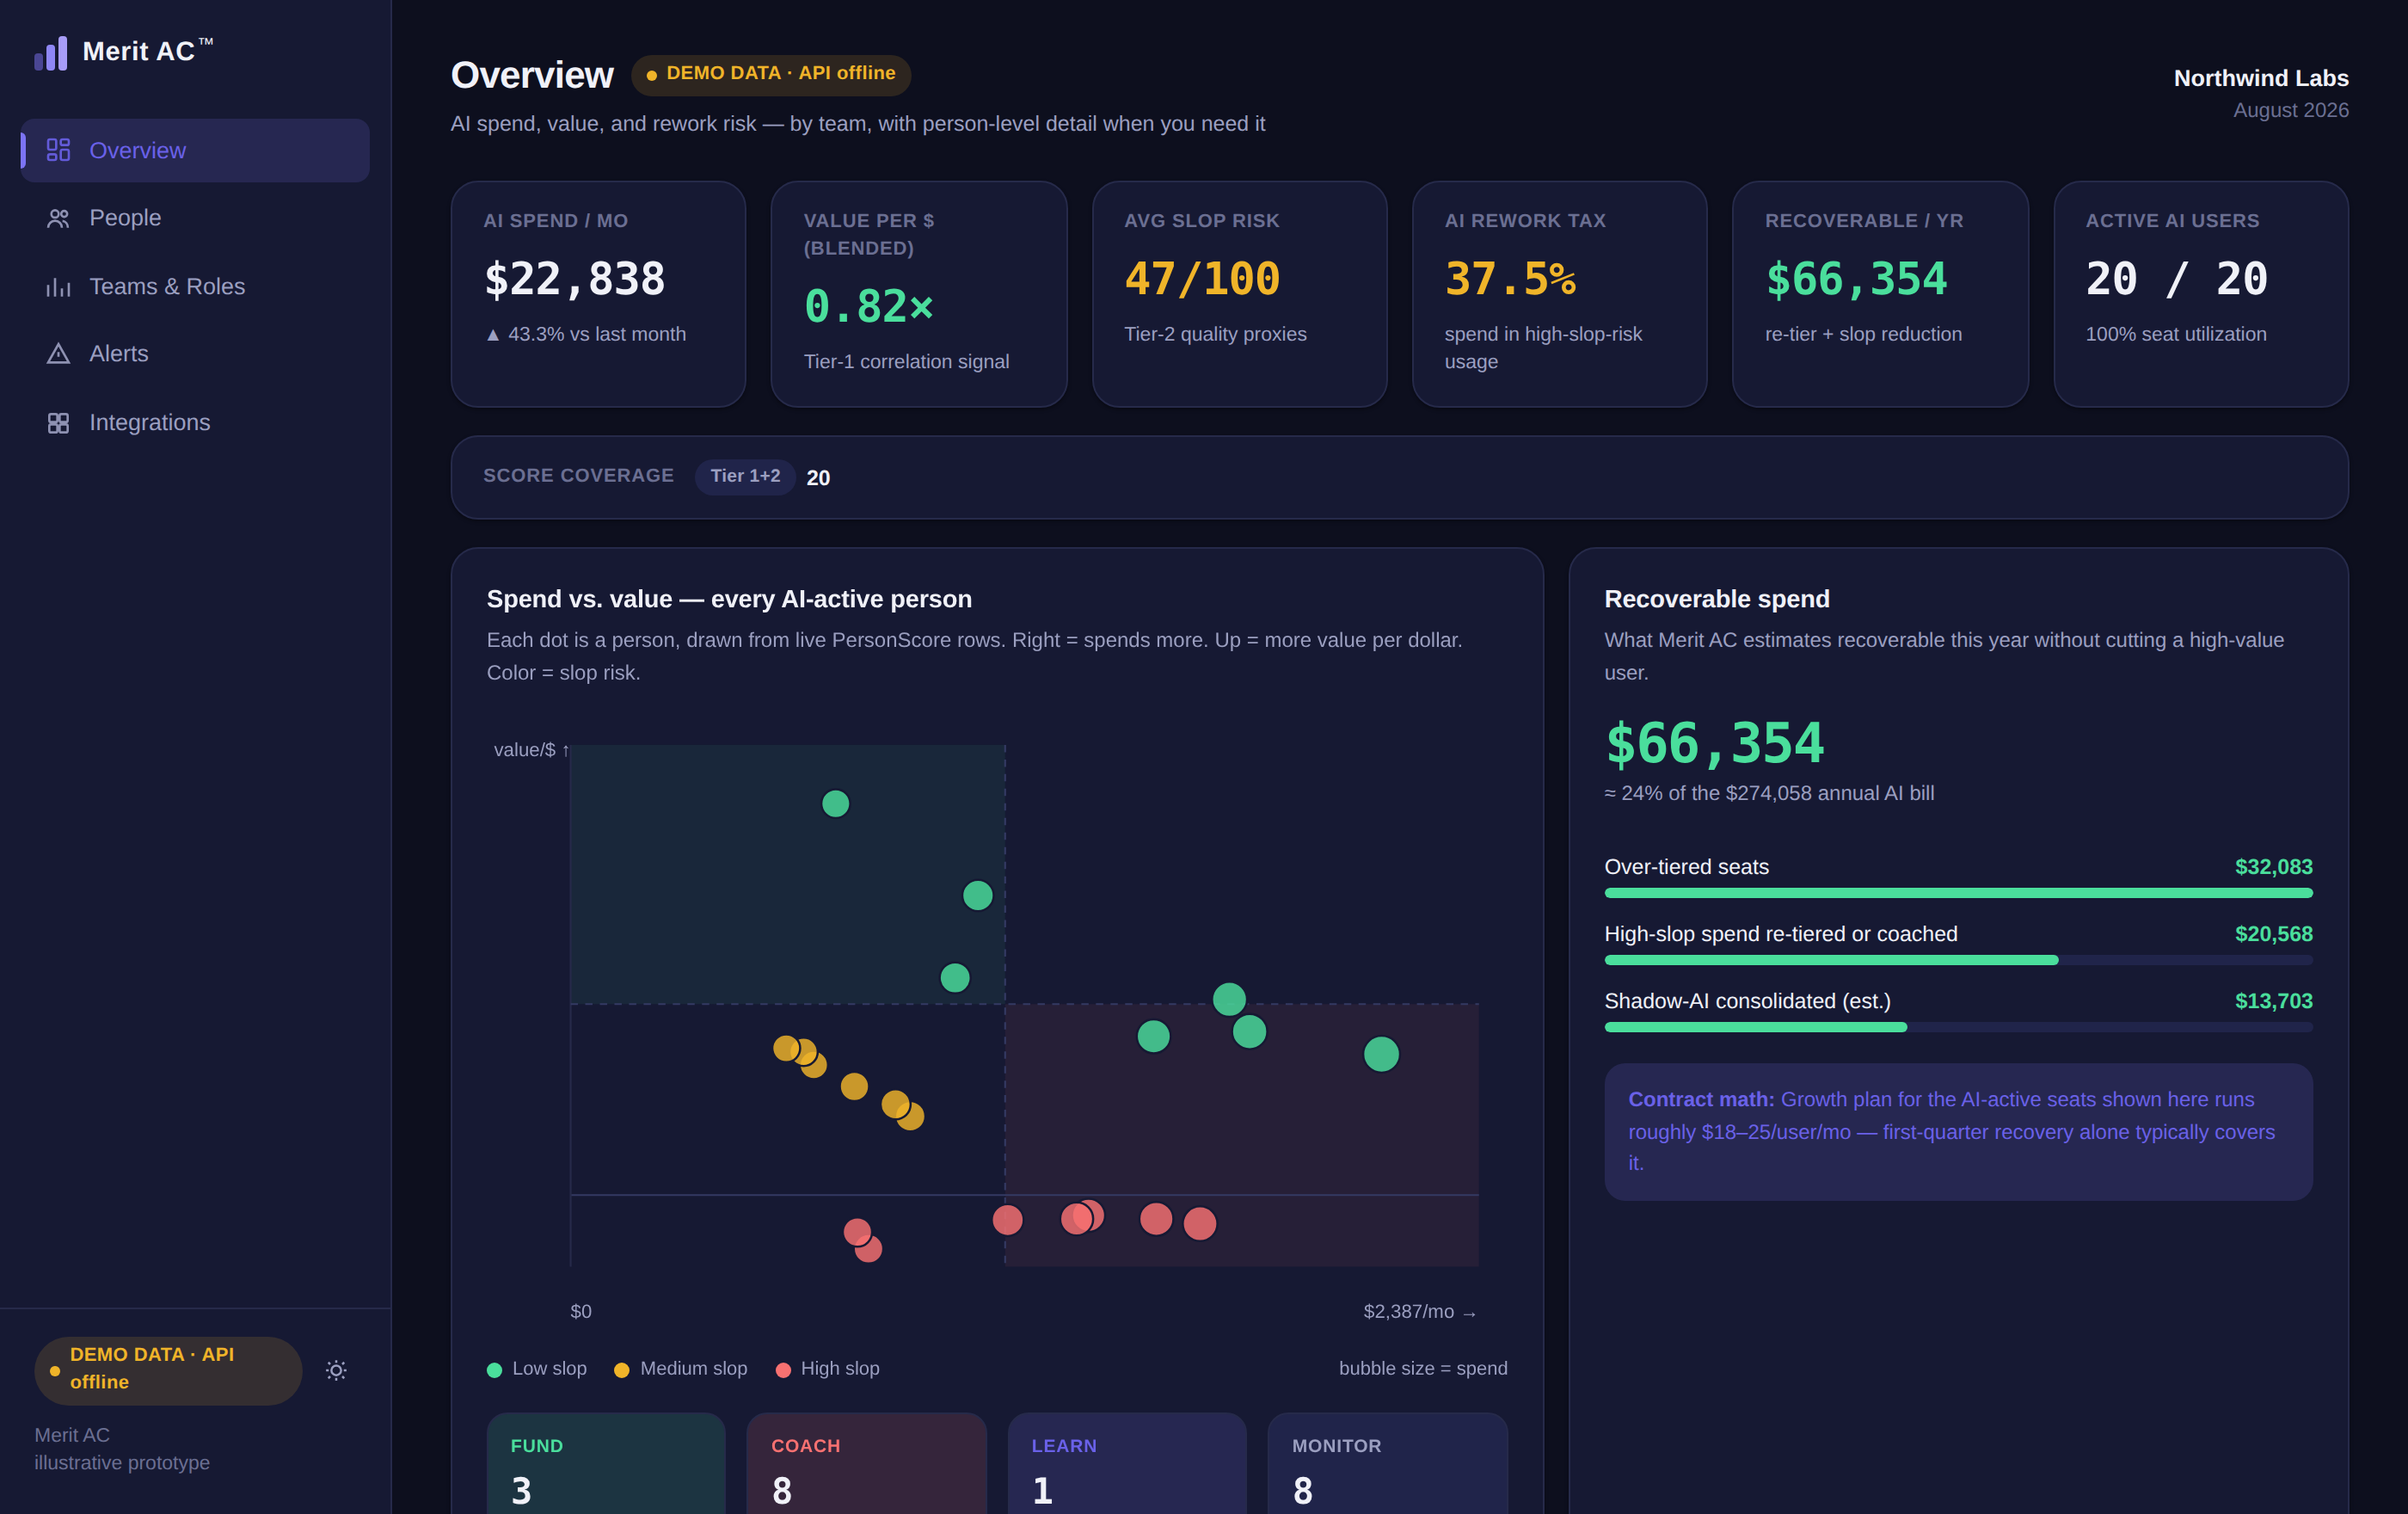Viewport: 2408px width, 1514px height.
Task: Click the August 2026 date label
Action: [x=2291, y=110]
